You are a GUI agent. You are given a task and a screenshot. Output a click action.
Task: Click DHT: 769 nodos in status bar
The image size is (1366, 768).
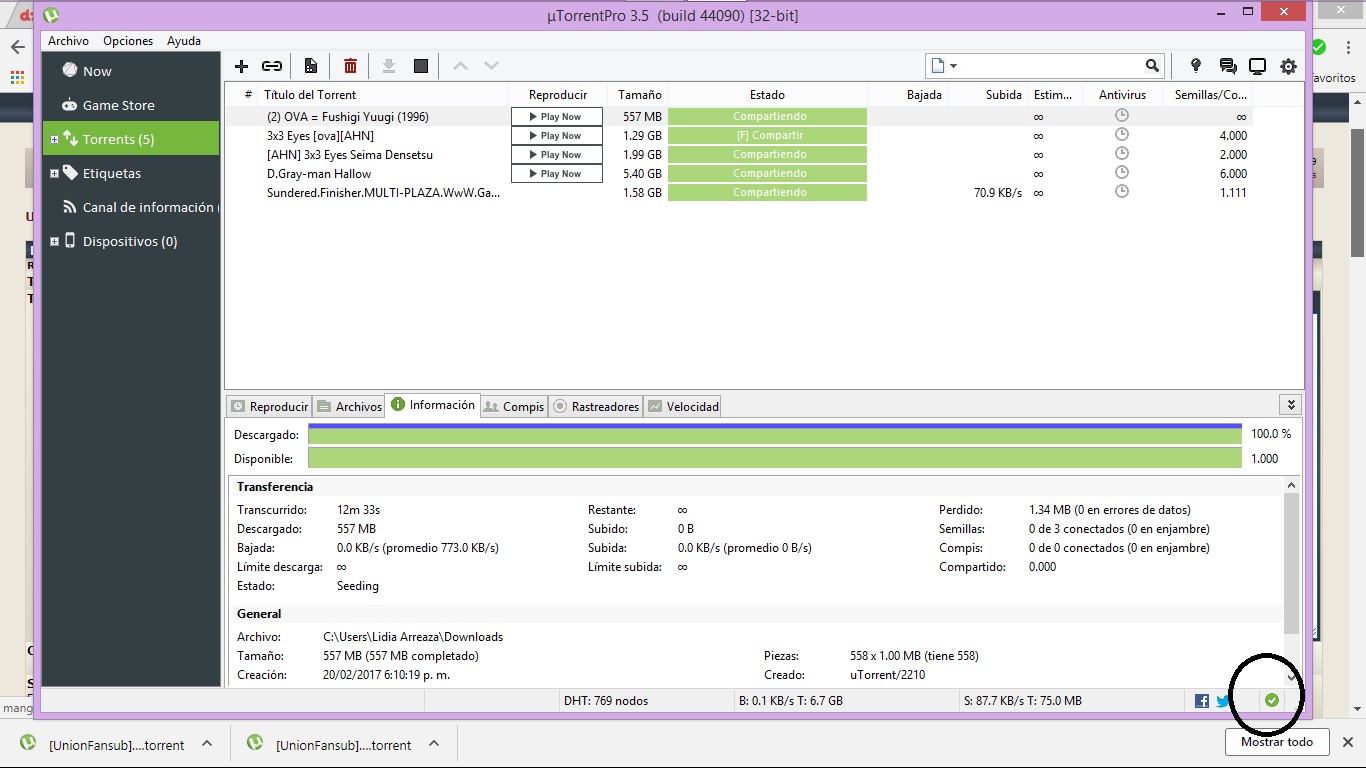tap(606, 701)
